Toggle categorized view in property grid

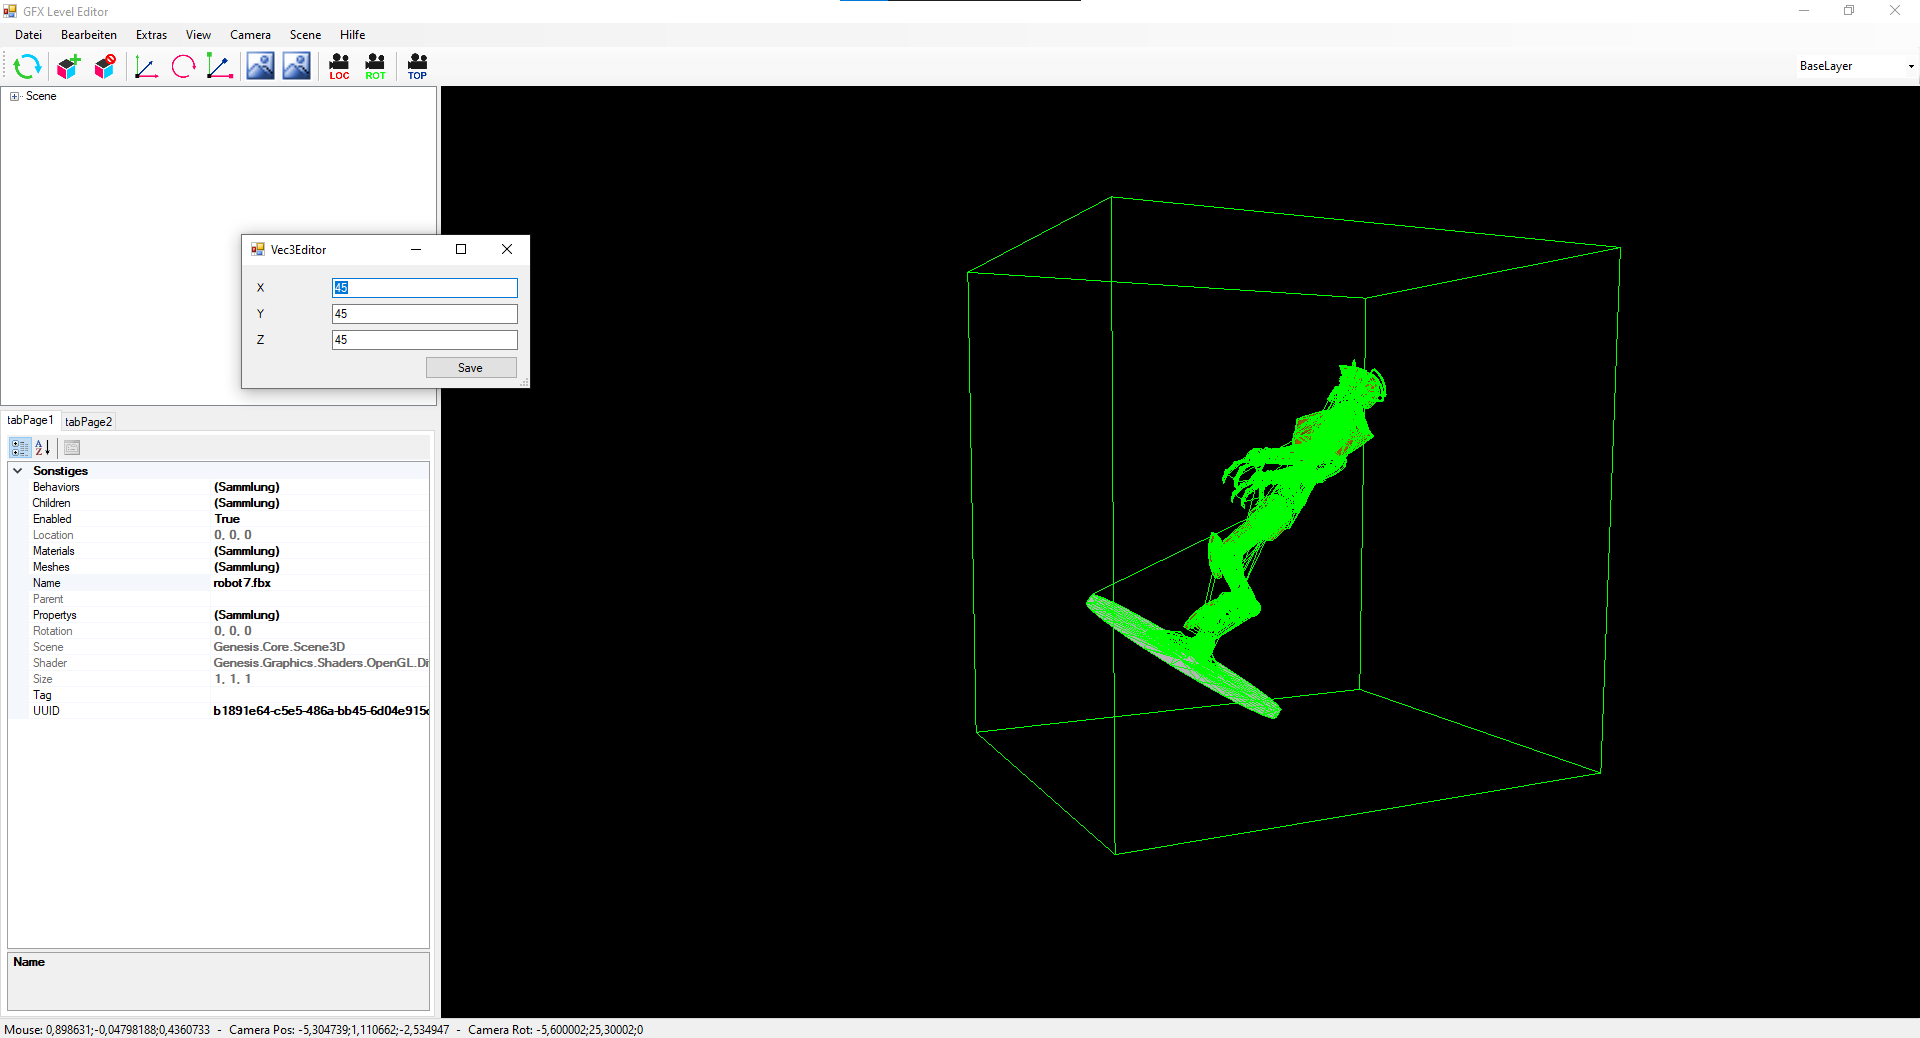pos(20,448)
